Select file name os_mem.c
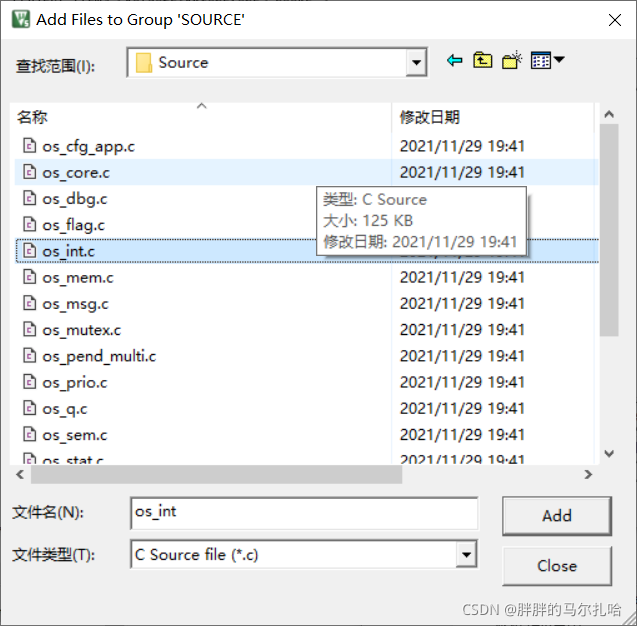Image resolution: width=637 pixels, height=626 pixels. (x=78, y=278)
